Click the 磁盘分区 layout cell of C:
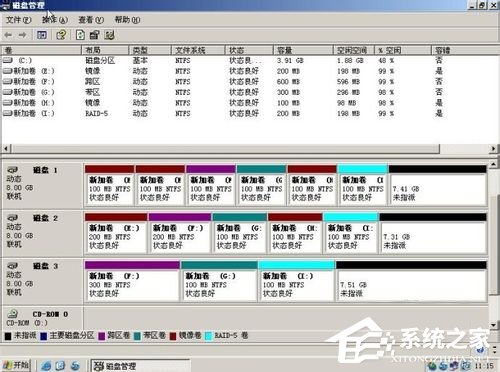This screenshot has height=372, width=500. coord(100,61)
